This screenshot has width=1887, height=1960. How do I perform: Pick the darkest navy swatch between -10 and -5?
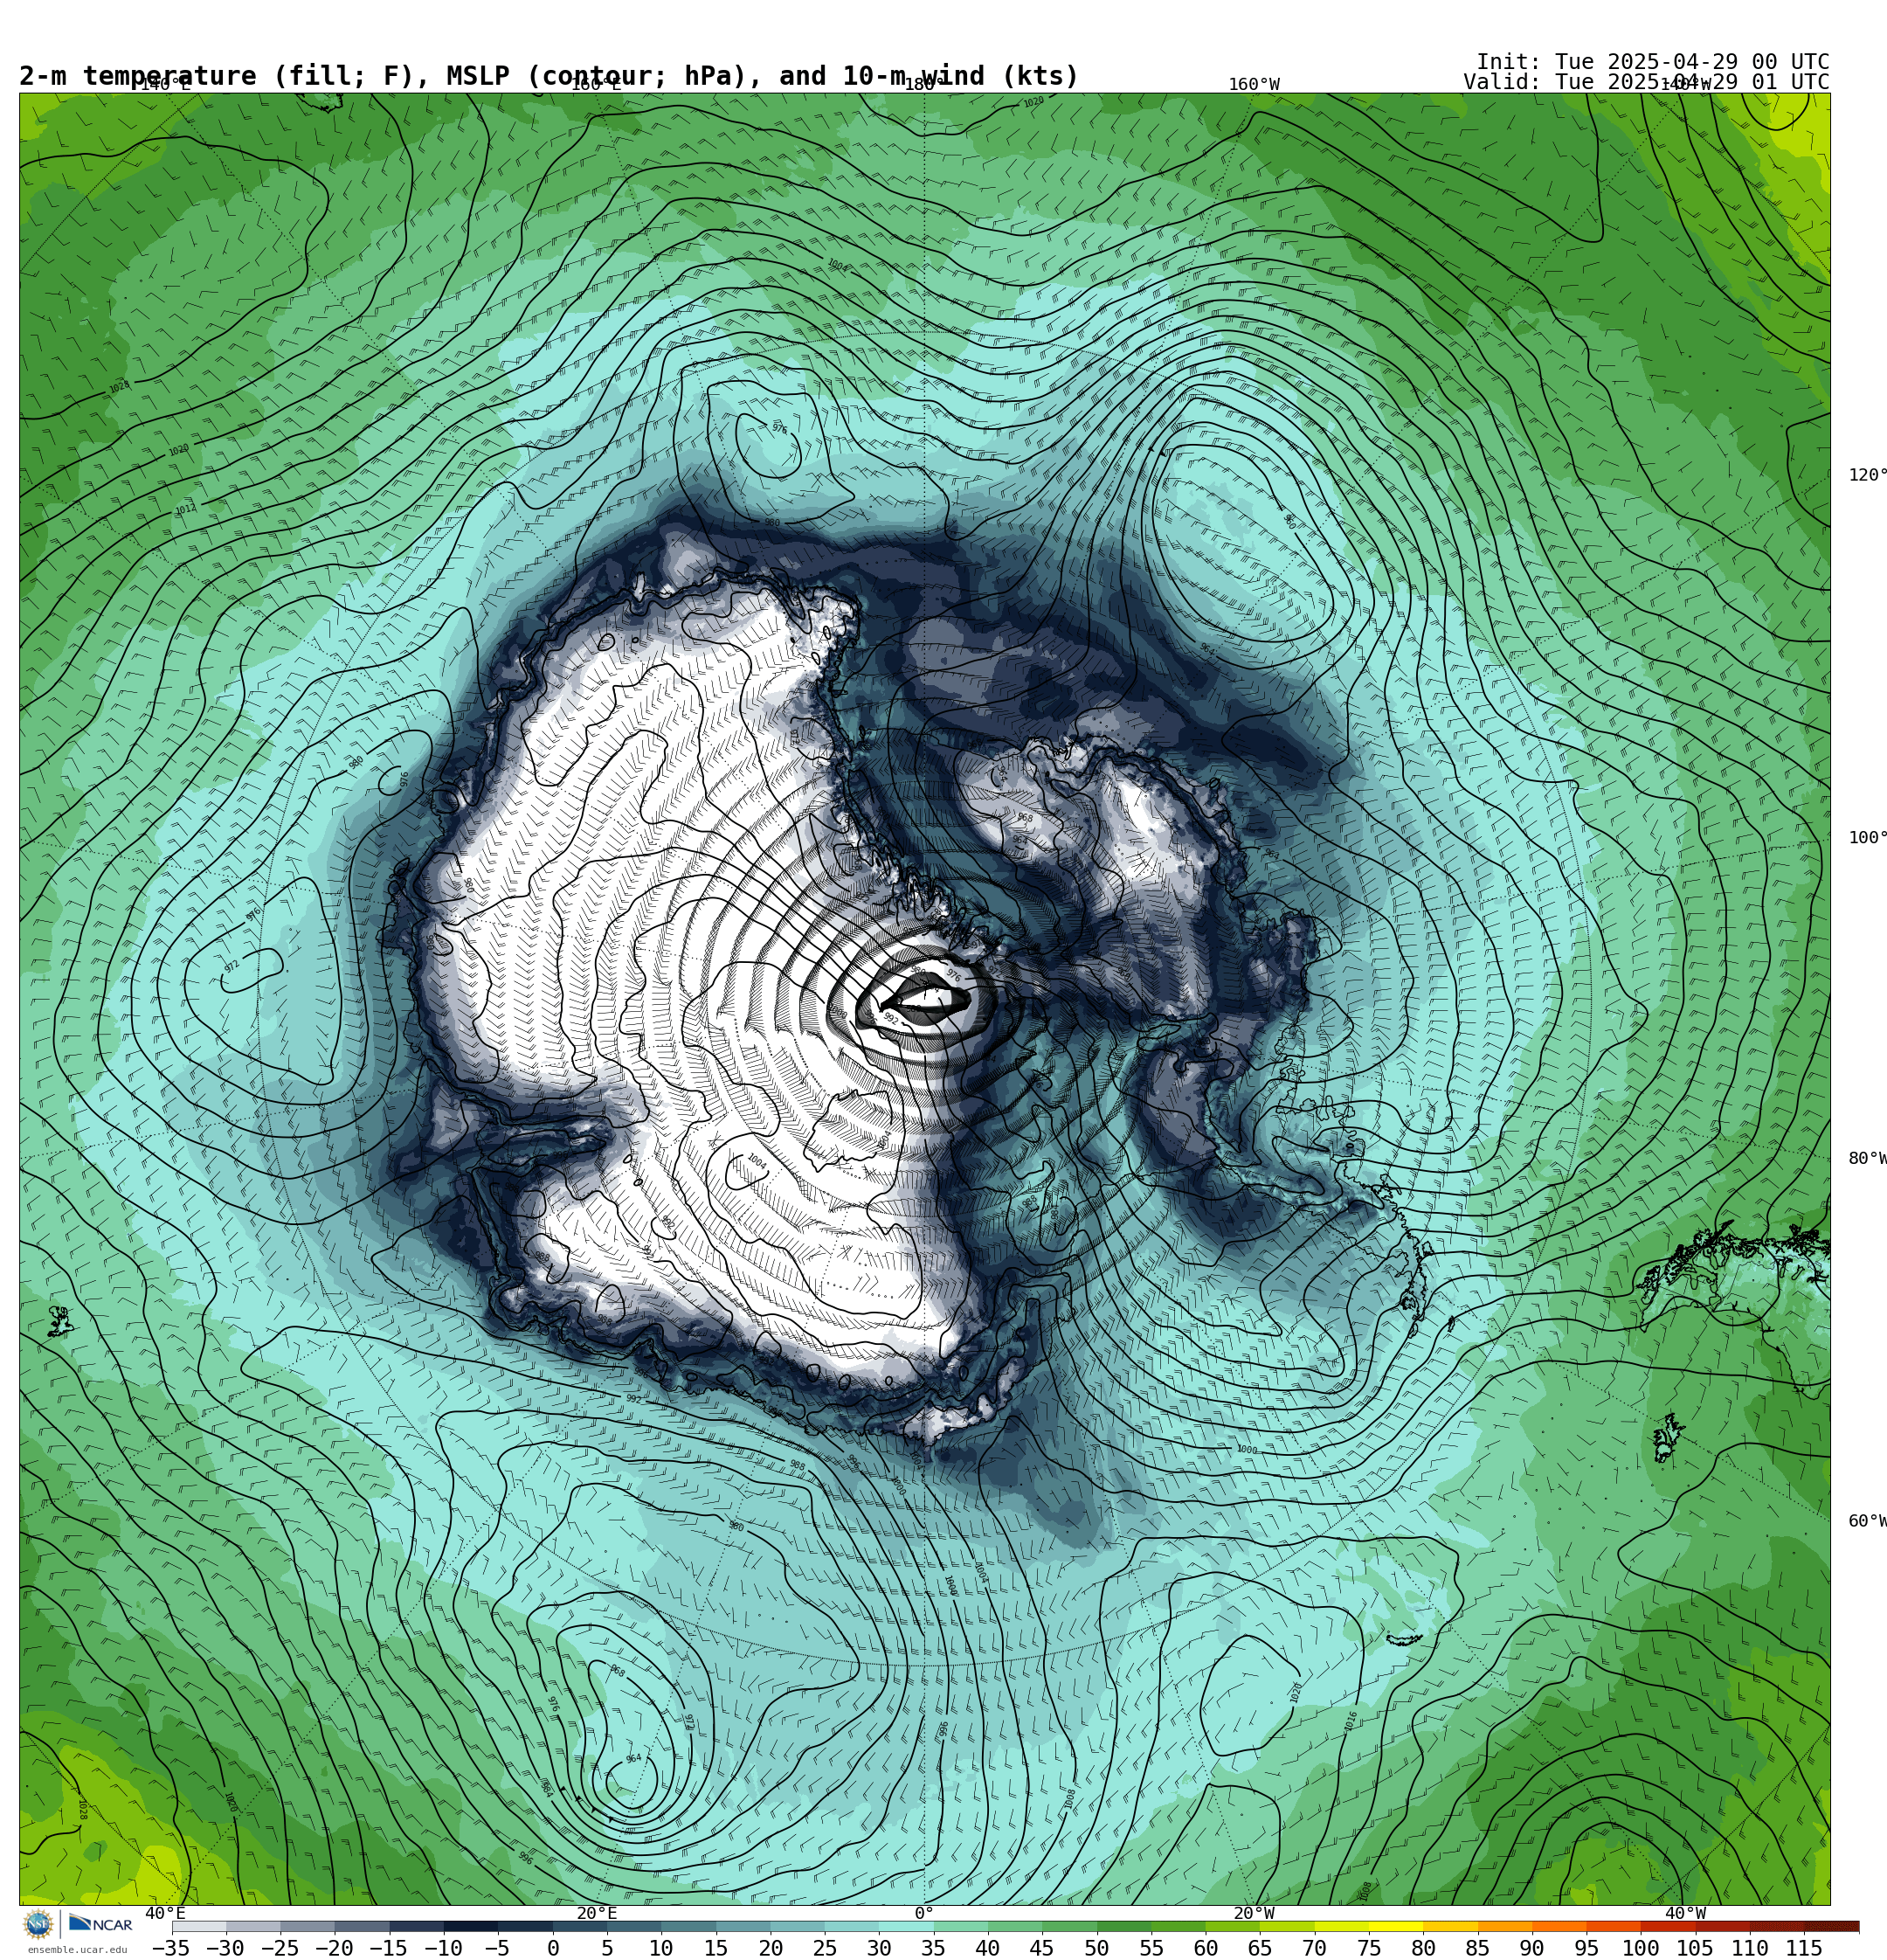[470, 1927]
